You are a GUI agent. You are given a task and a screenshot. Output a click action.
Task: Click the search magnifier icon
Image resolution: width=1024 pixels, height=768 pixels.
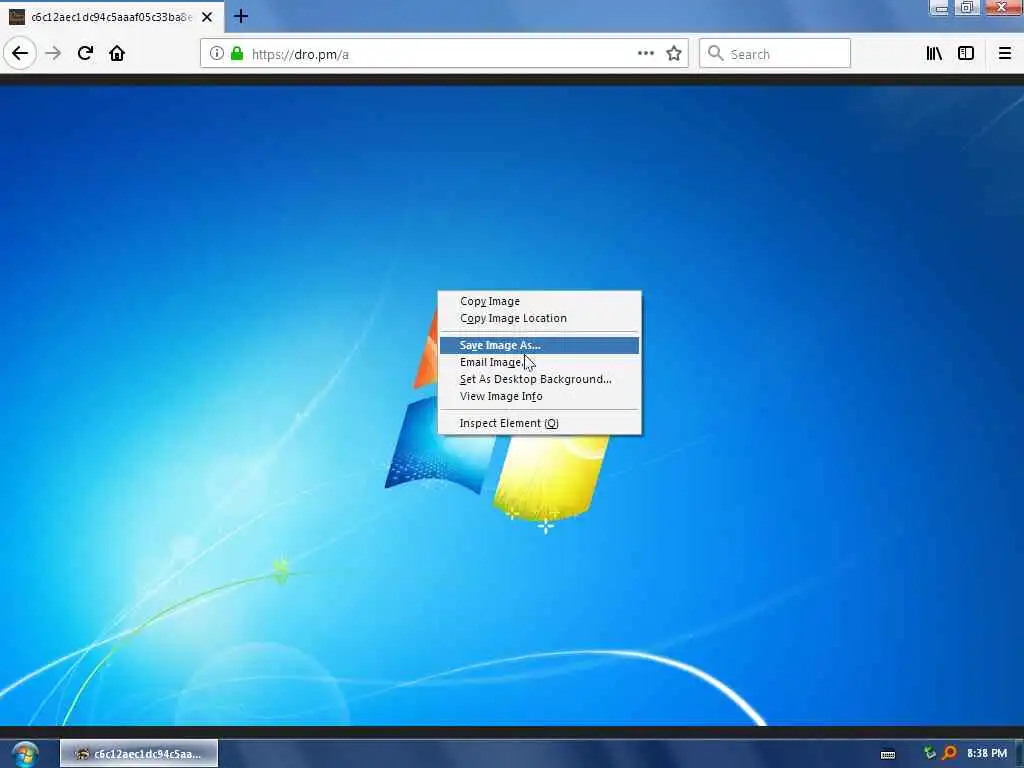point(716,54)
